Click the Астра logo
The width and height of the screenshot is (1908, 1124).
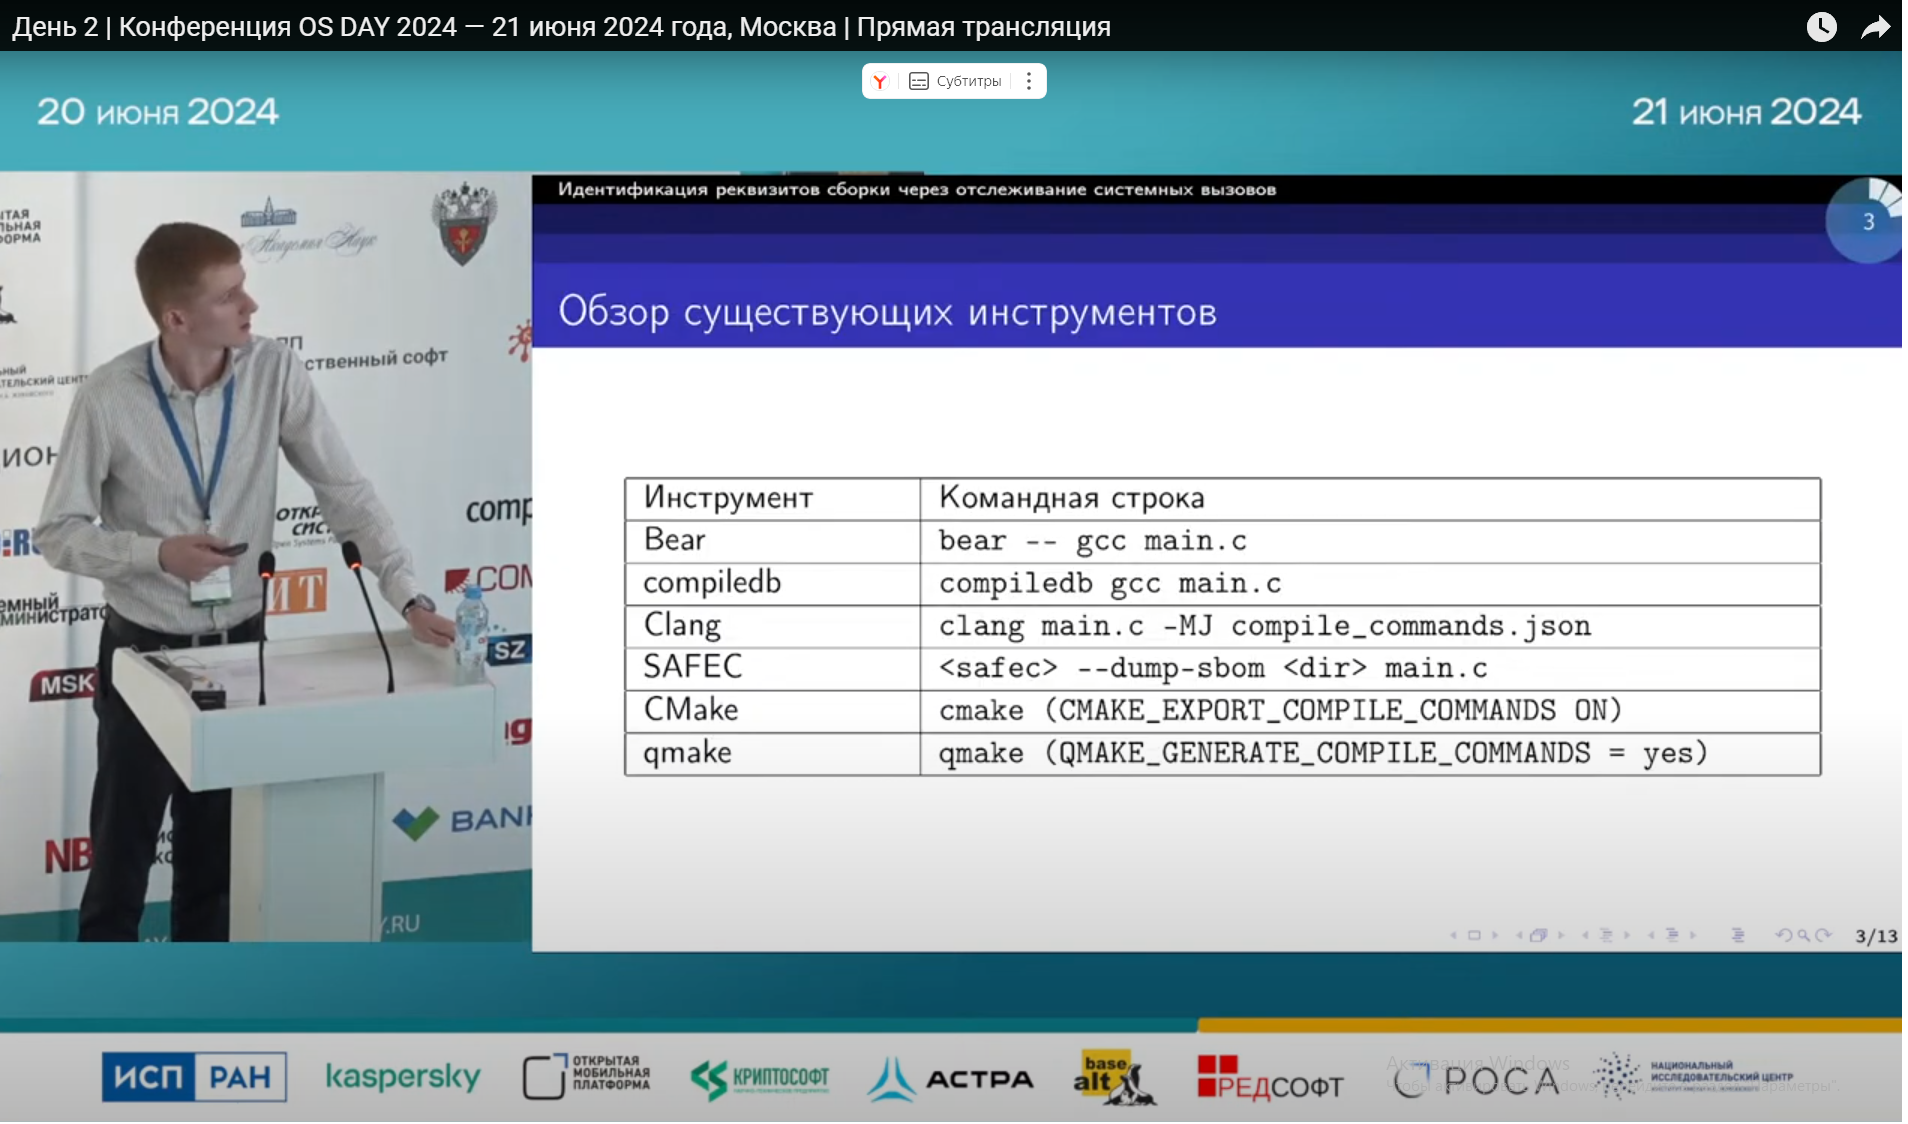point(950,1079)
